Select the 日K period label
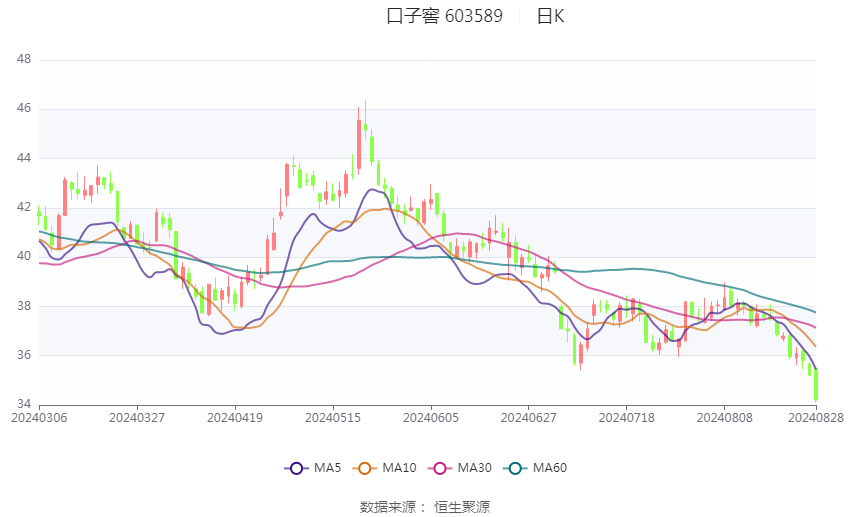This screenshot has width=850, height=517. 550,16
